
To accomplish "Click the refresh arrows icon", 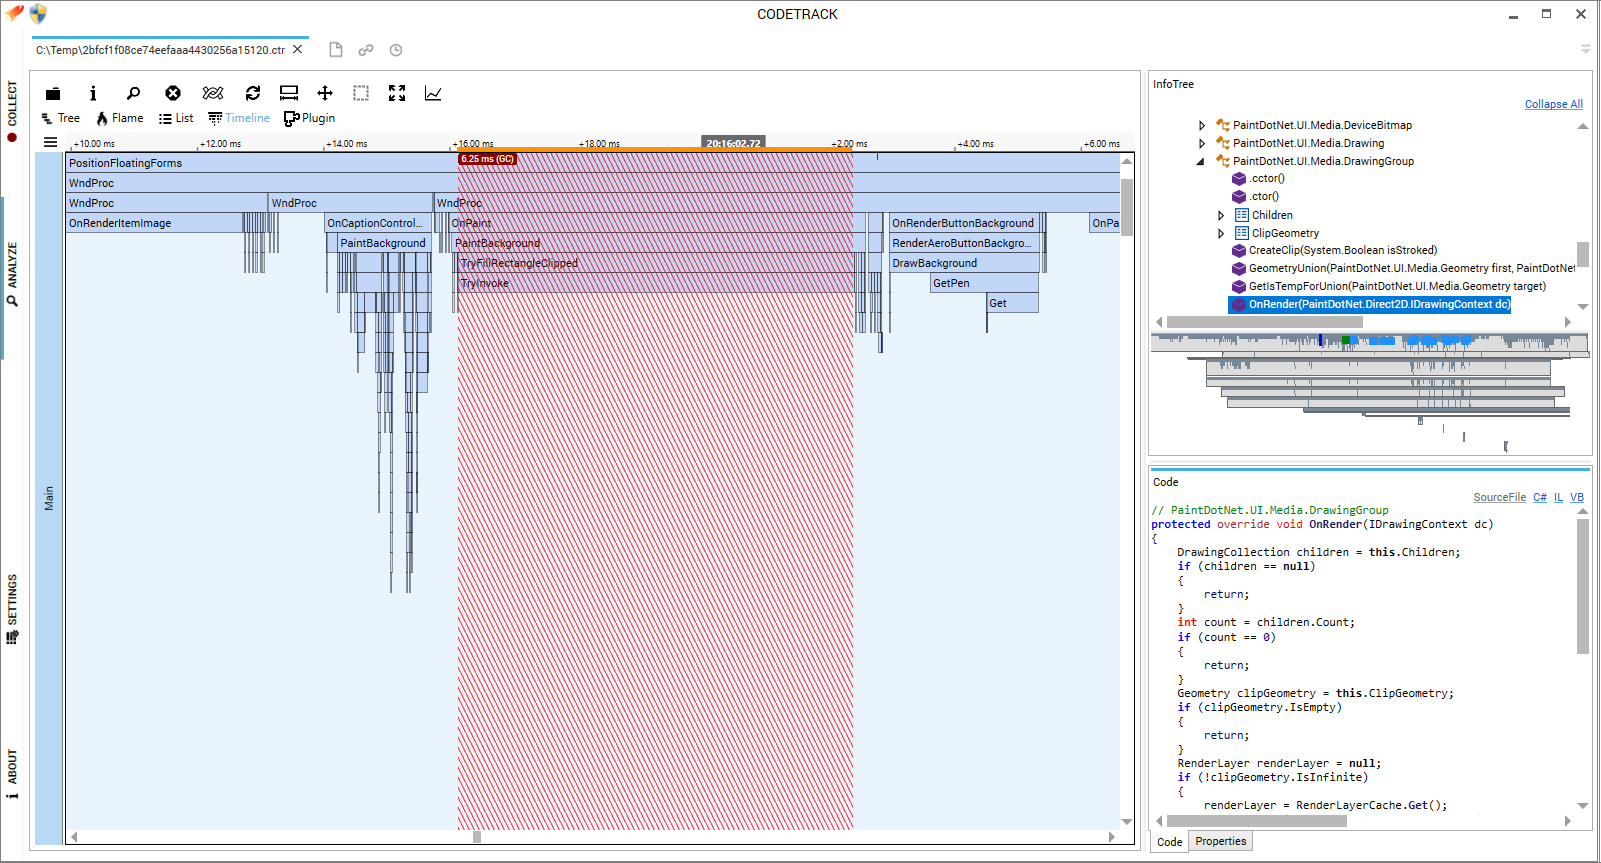I will tap(253, 93).
